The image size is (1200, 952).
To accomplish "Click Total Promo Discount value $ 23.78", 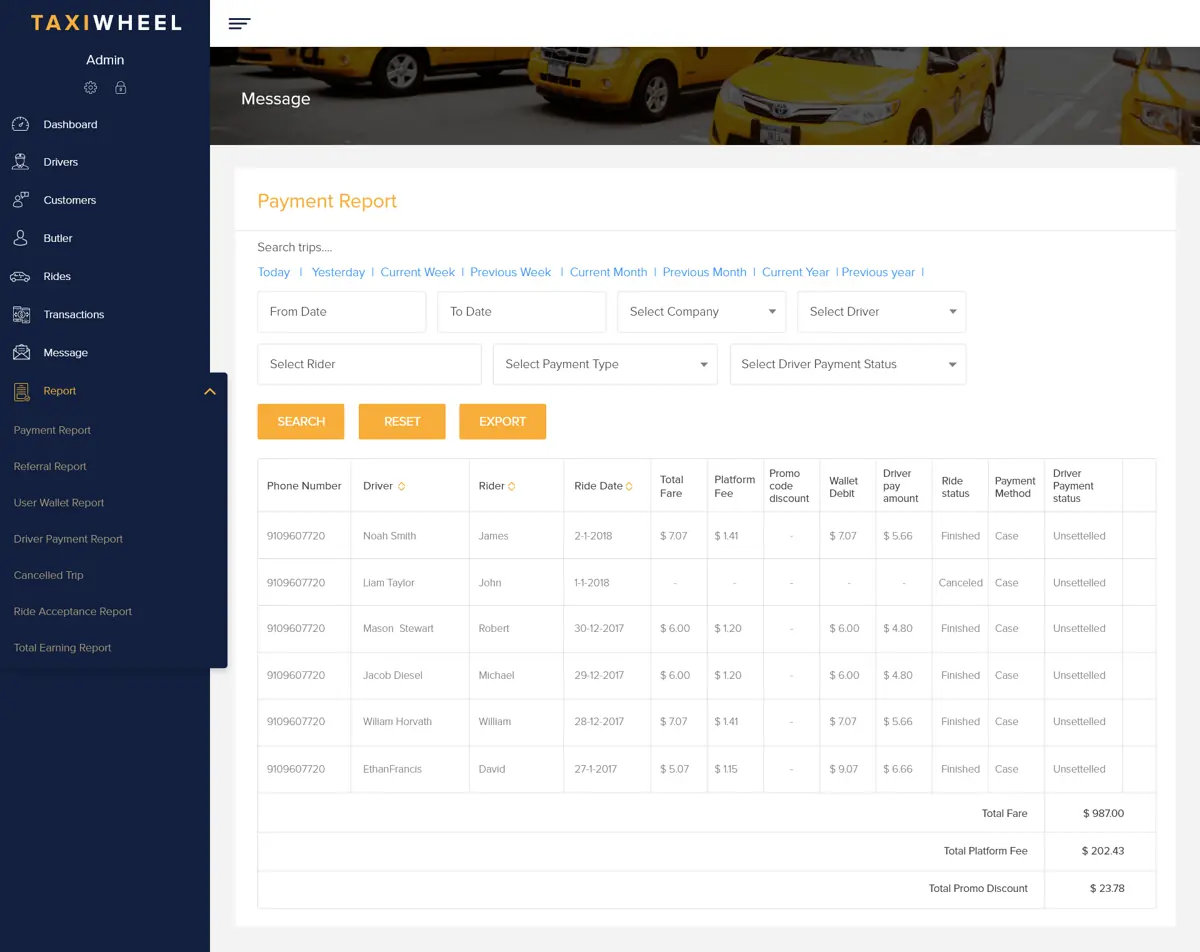I will [x=1107, y=888].
